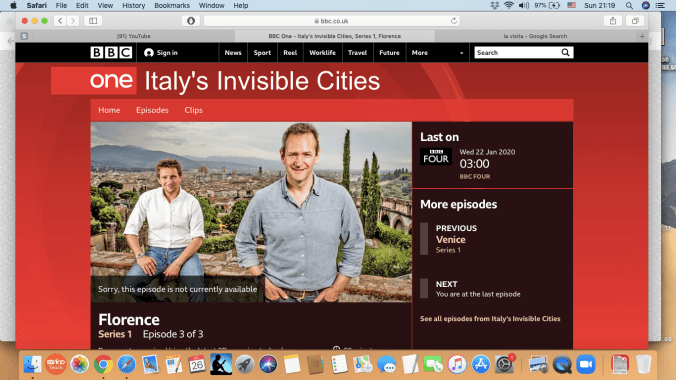
Task: Click Wi-Fi status icon in menu bar
Action: pyautogui.click(x=509, y=6)
